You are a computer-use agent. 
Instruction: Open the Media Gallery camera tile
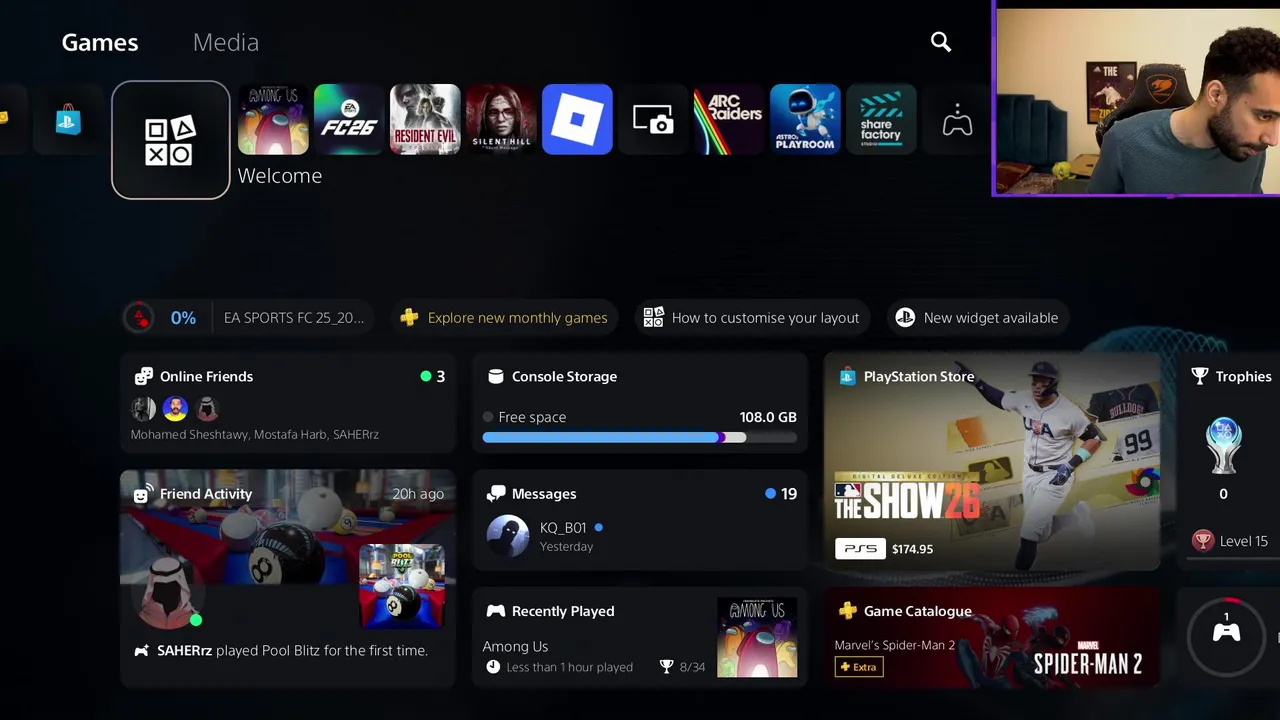tap(653, 119)
